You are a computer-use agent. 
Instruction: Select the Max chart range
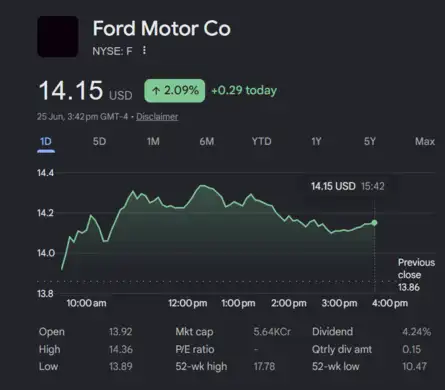tap(425, 142)
